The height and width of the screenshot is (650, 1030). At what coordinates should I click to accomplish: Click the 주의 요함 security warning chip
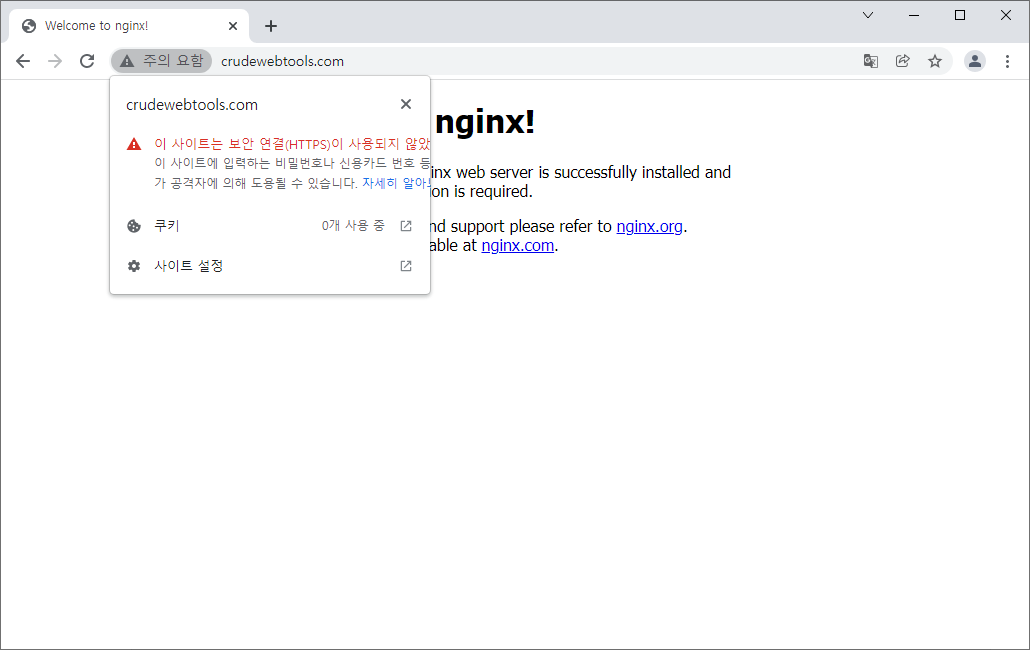click(x=162, y=61)
